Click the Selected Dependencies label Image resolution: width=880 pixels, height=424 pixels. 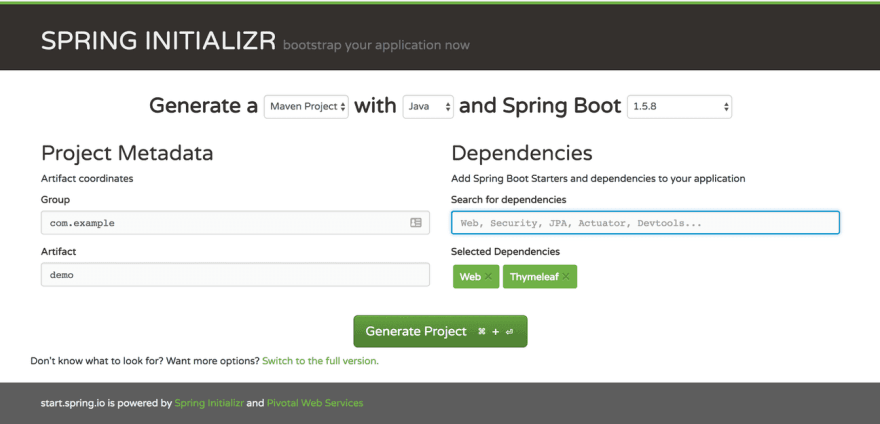point(505,252)
